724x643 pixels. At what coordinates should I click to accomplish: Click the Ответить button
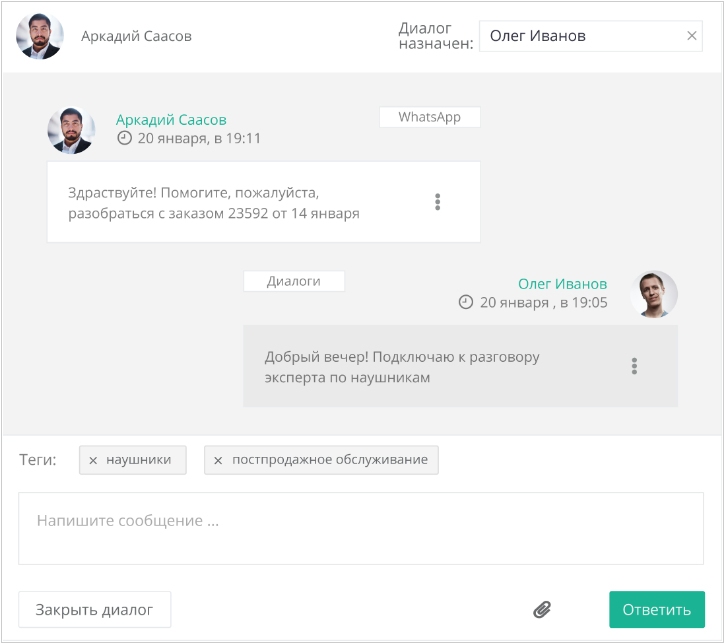coord(657,609)
